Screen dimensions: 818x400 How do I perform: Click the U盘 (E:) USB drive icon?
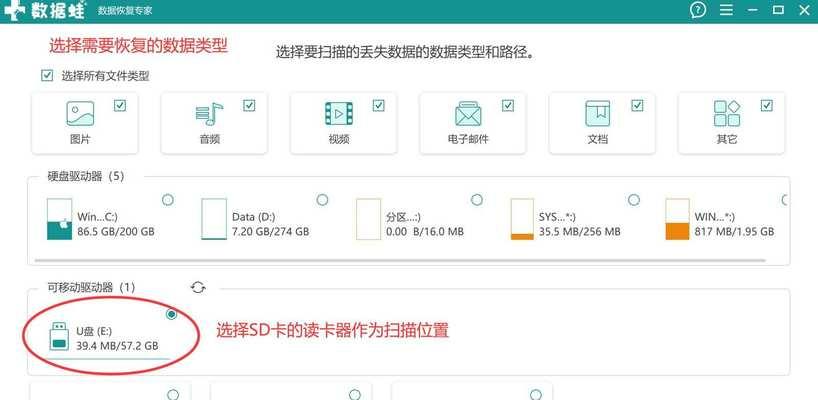59,336
